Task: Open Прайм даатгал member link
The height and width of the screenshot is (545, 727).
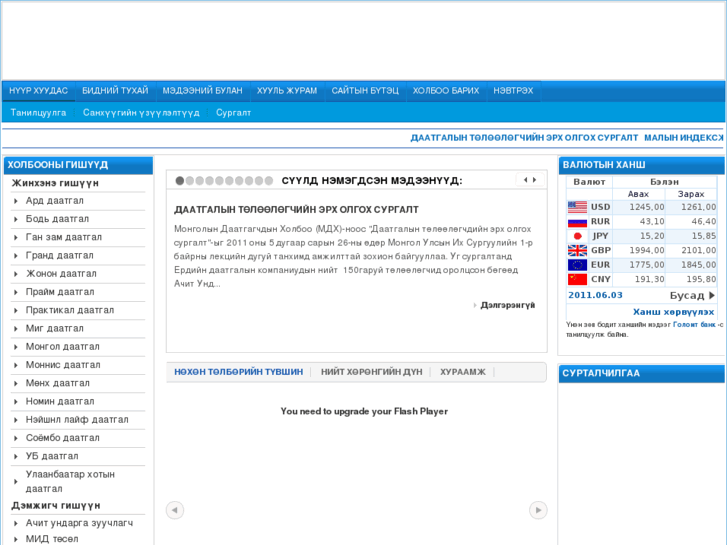Action: coord(60,292)
